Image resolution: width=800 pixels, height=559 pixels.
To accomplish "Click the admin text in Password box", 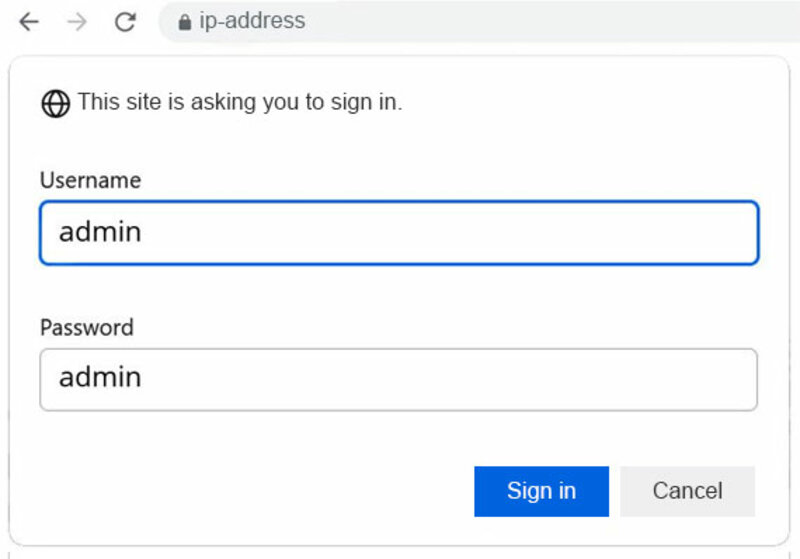I will tap(100, 378).
